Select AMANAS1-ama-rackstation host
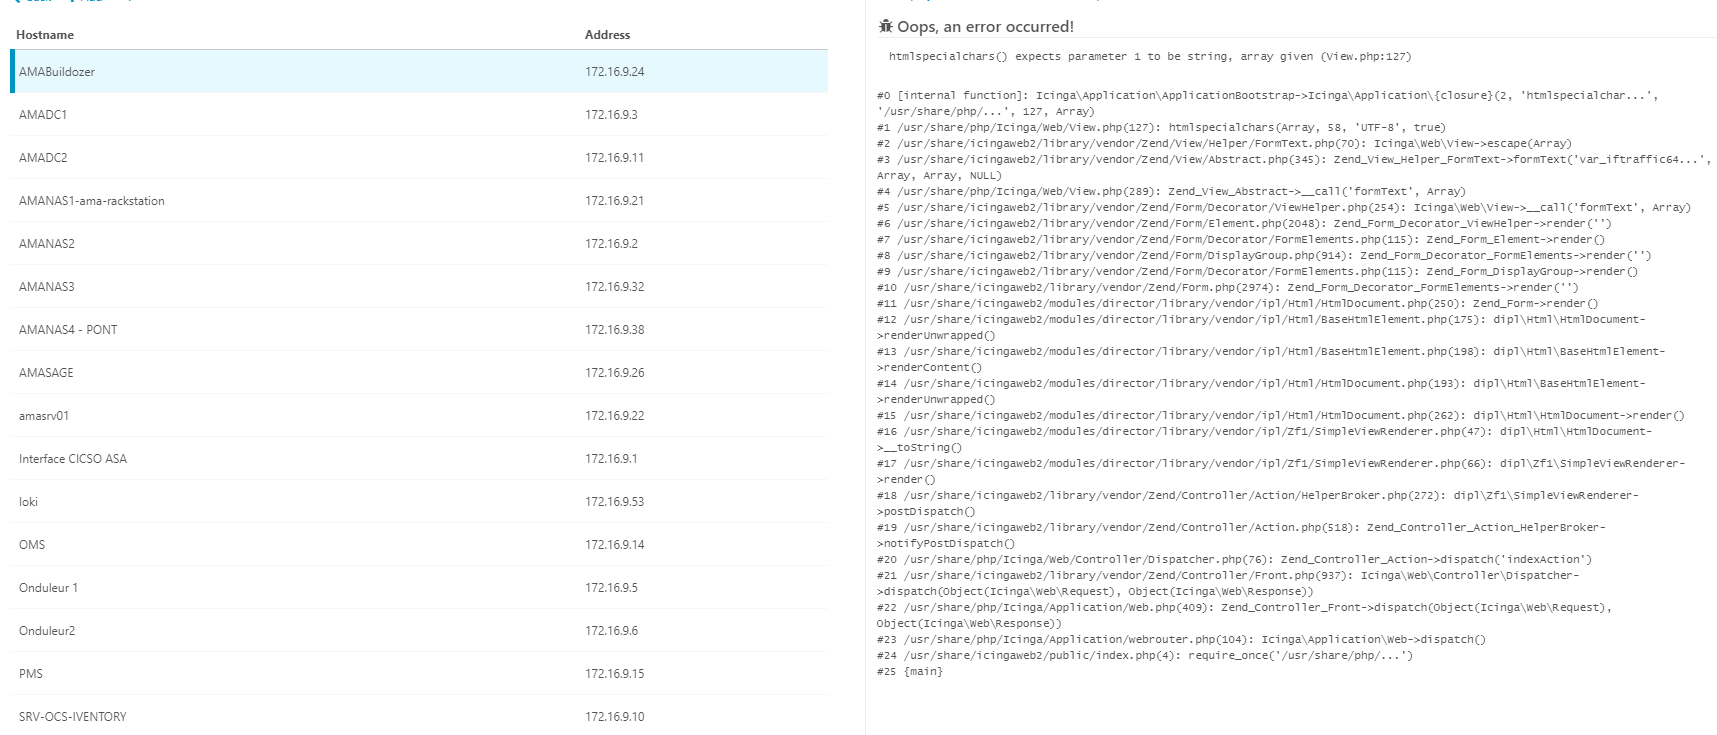 (419, 201)
